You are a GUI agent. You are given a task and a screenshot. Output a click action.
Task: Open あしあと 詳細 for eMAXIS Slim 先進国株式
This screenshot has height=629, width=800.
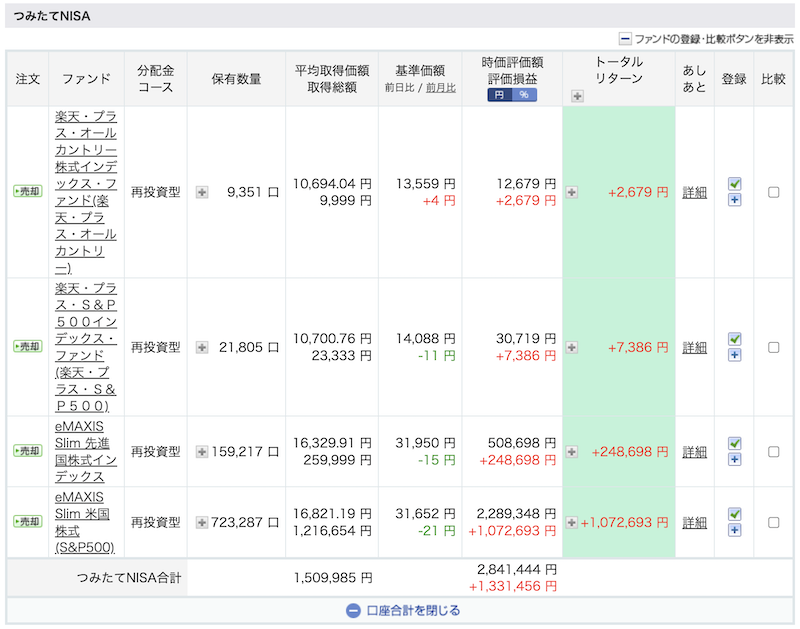(x=694, y=452)
